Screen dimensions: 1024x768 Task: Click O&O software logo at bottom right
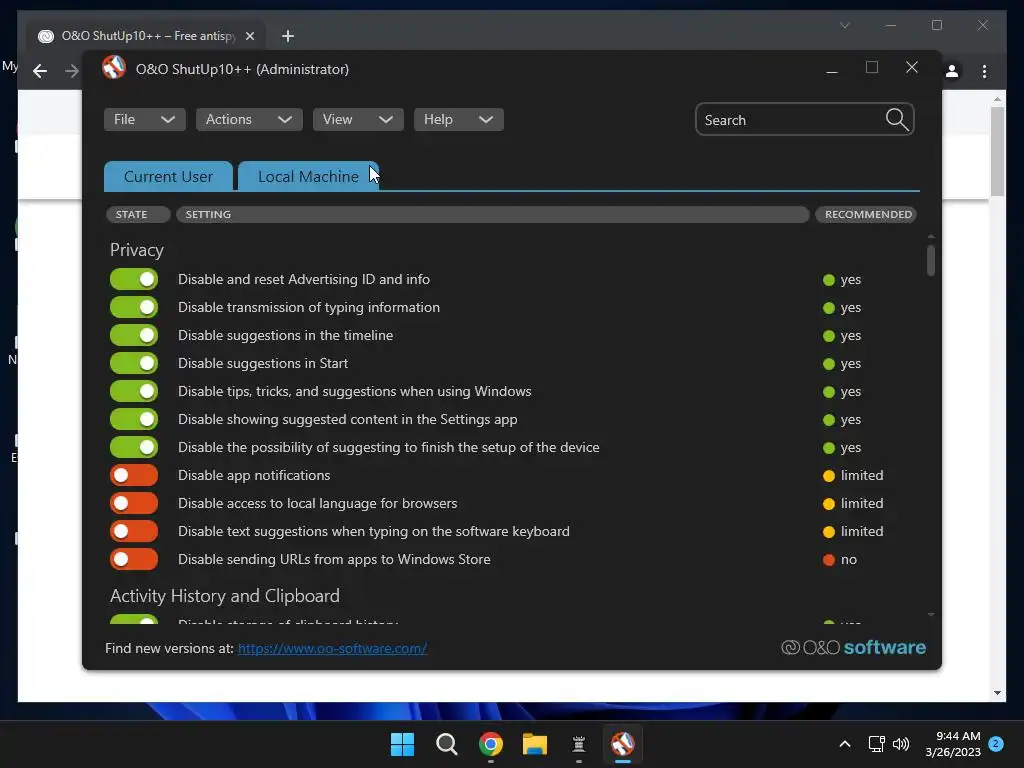[x=854, y=647]
